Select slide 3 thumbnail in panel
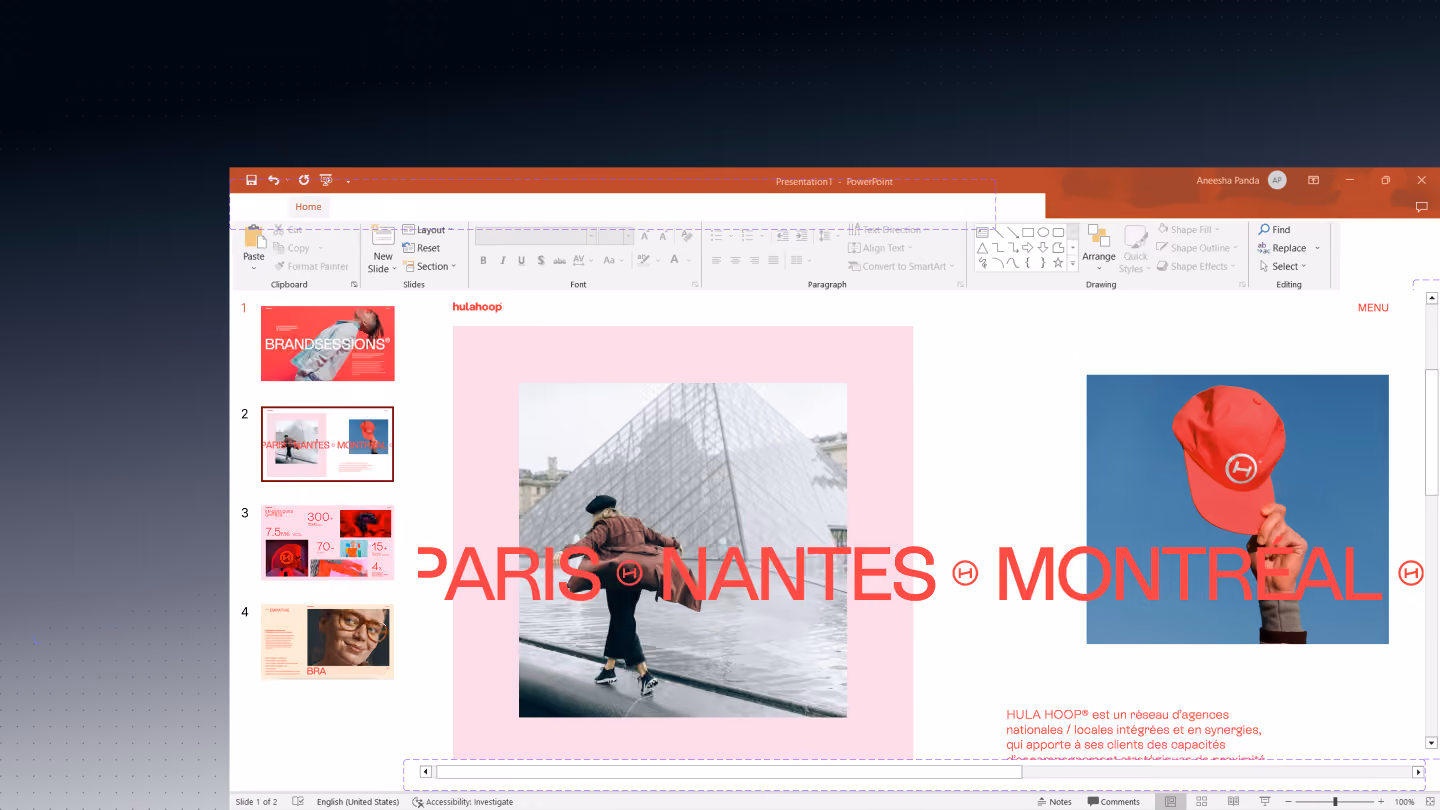The image size is (1440, 810). tap(327, 542)
